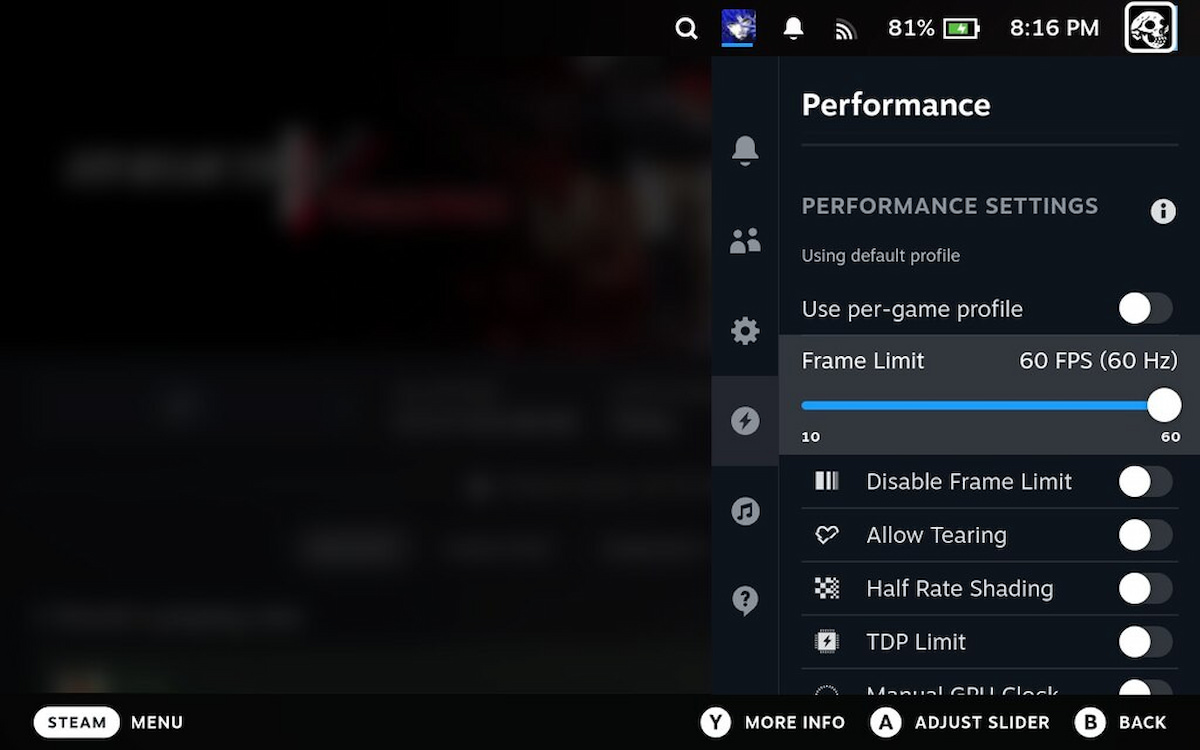Open notifications bell in the top bar
The width and height of the screenshot is (1200, 750).
coord(793,28)
